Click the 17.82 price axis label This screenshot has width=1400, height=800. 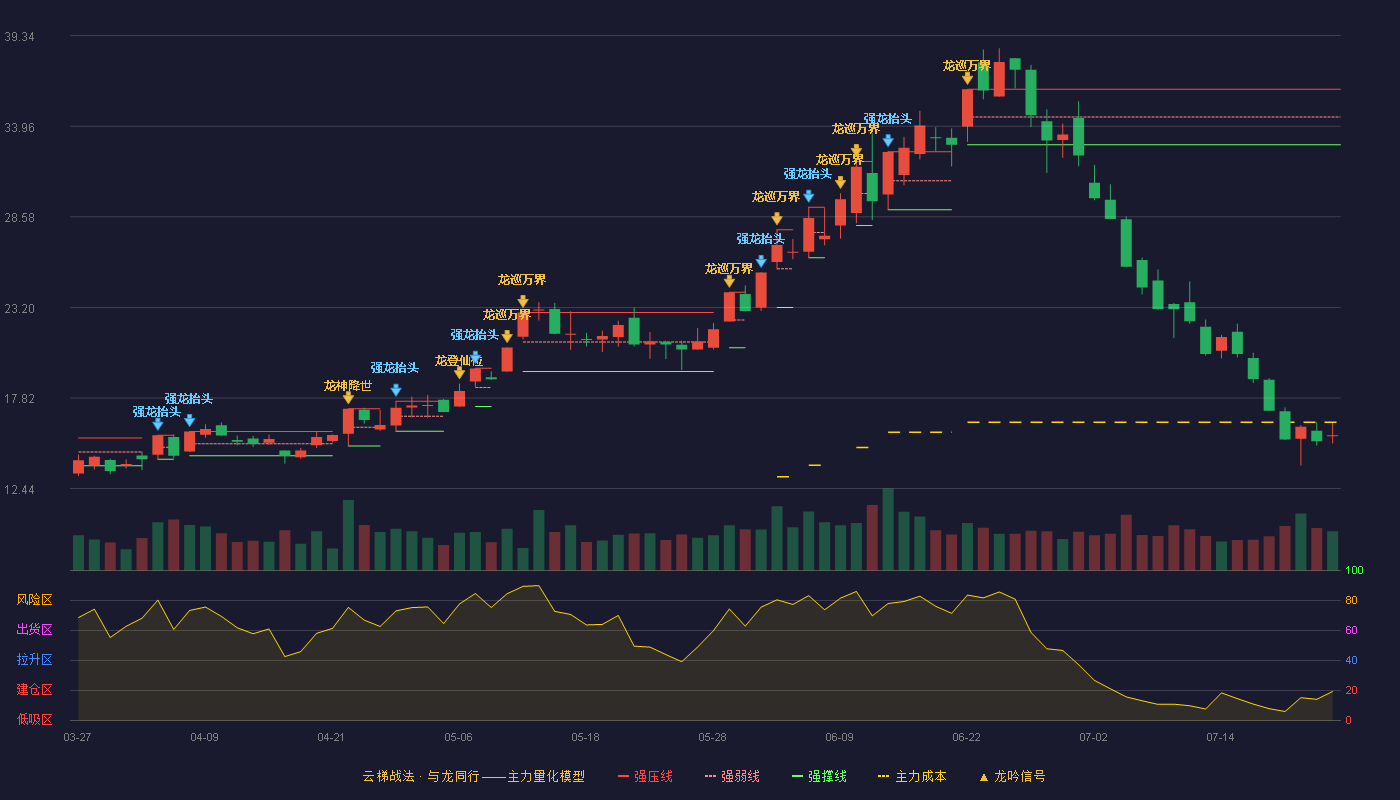(x=19, y=398)
